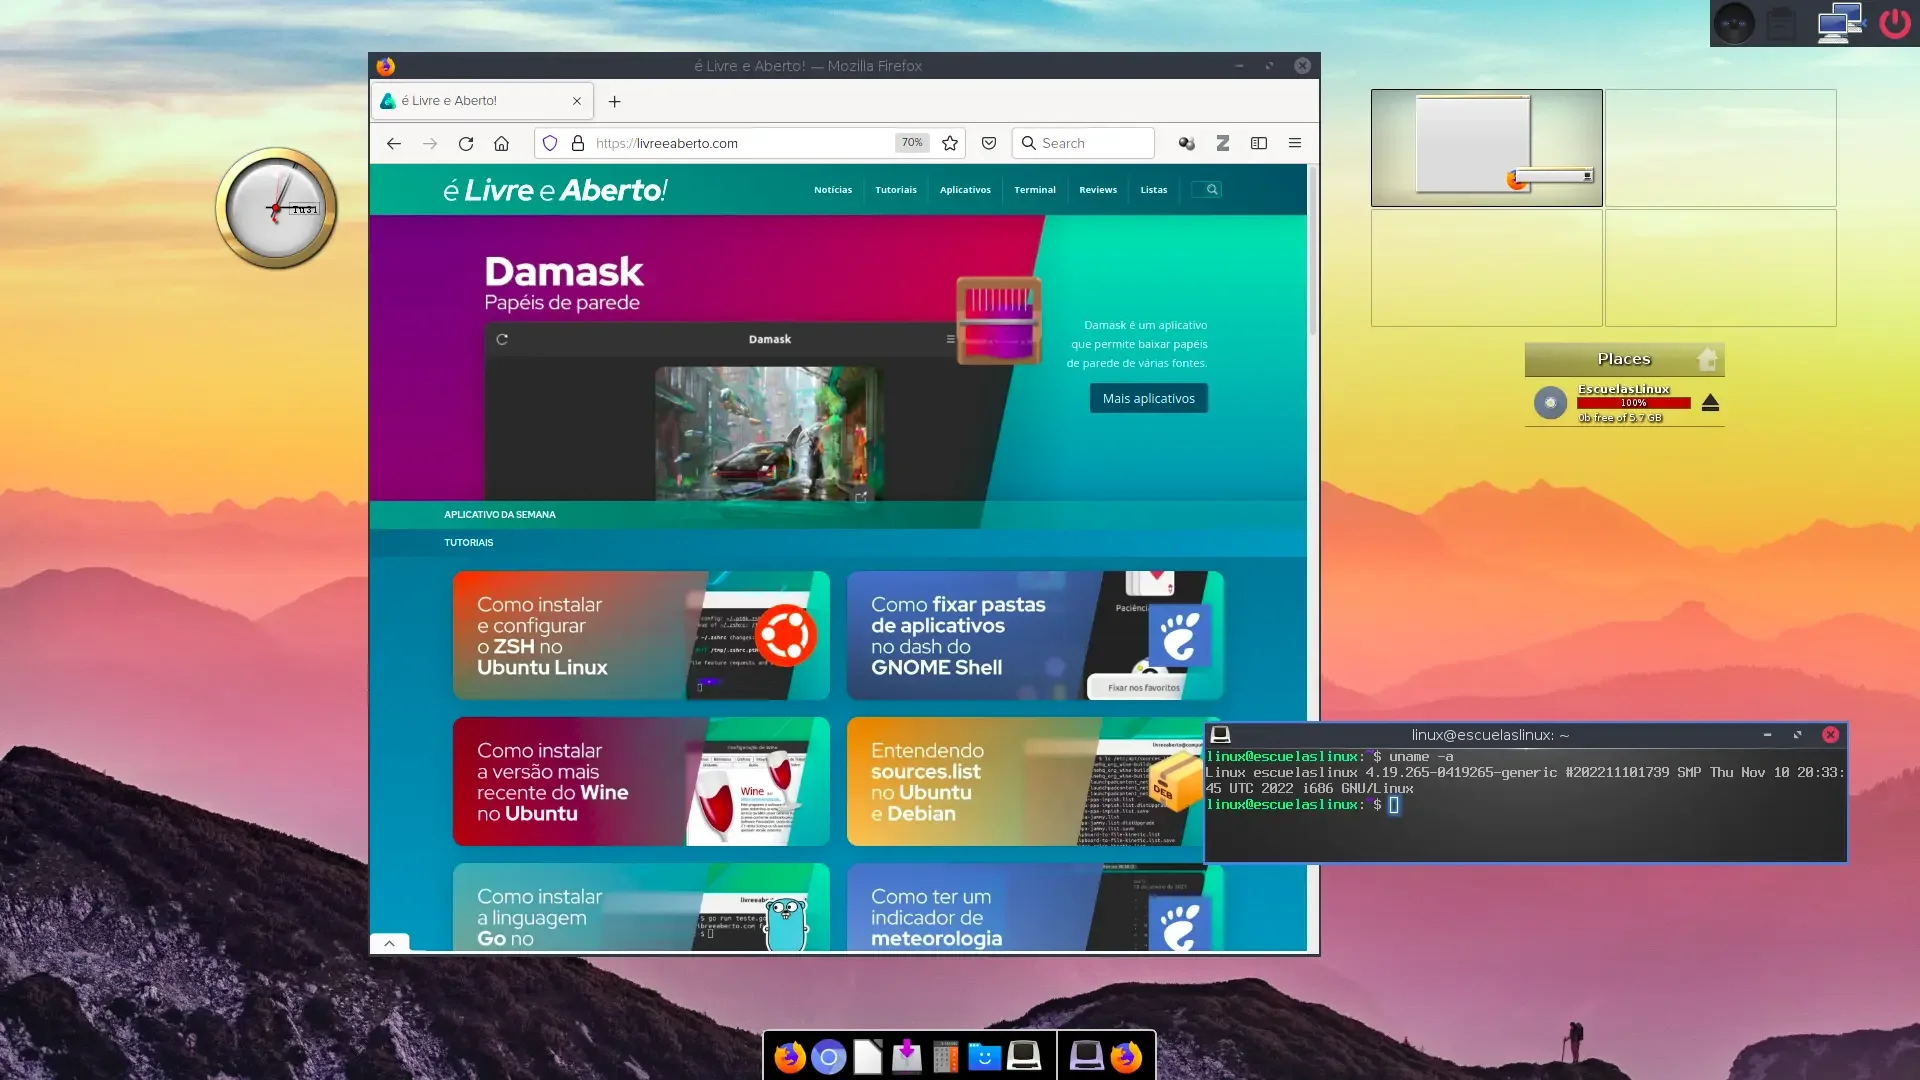Click the website search magnifier icon

pos(1211,190)
